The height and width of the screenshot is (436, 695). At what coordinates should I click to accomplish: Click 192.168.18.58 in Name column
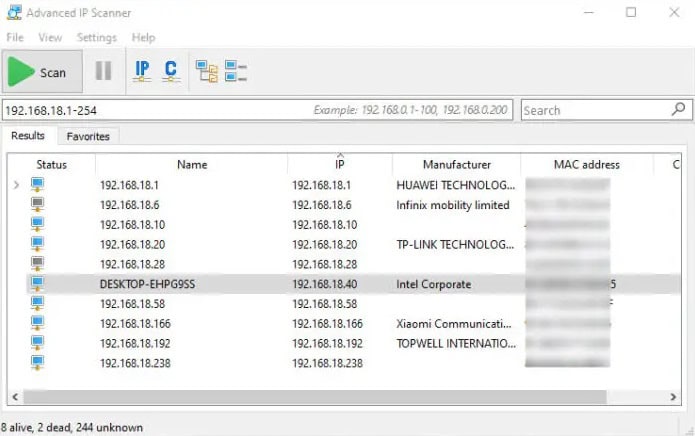pos(132,304)
